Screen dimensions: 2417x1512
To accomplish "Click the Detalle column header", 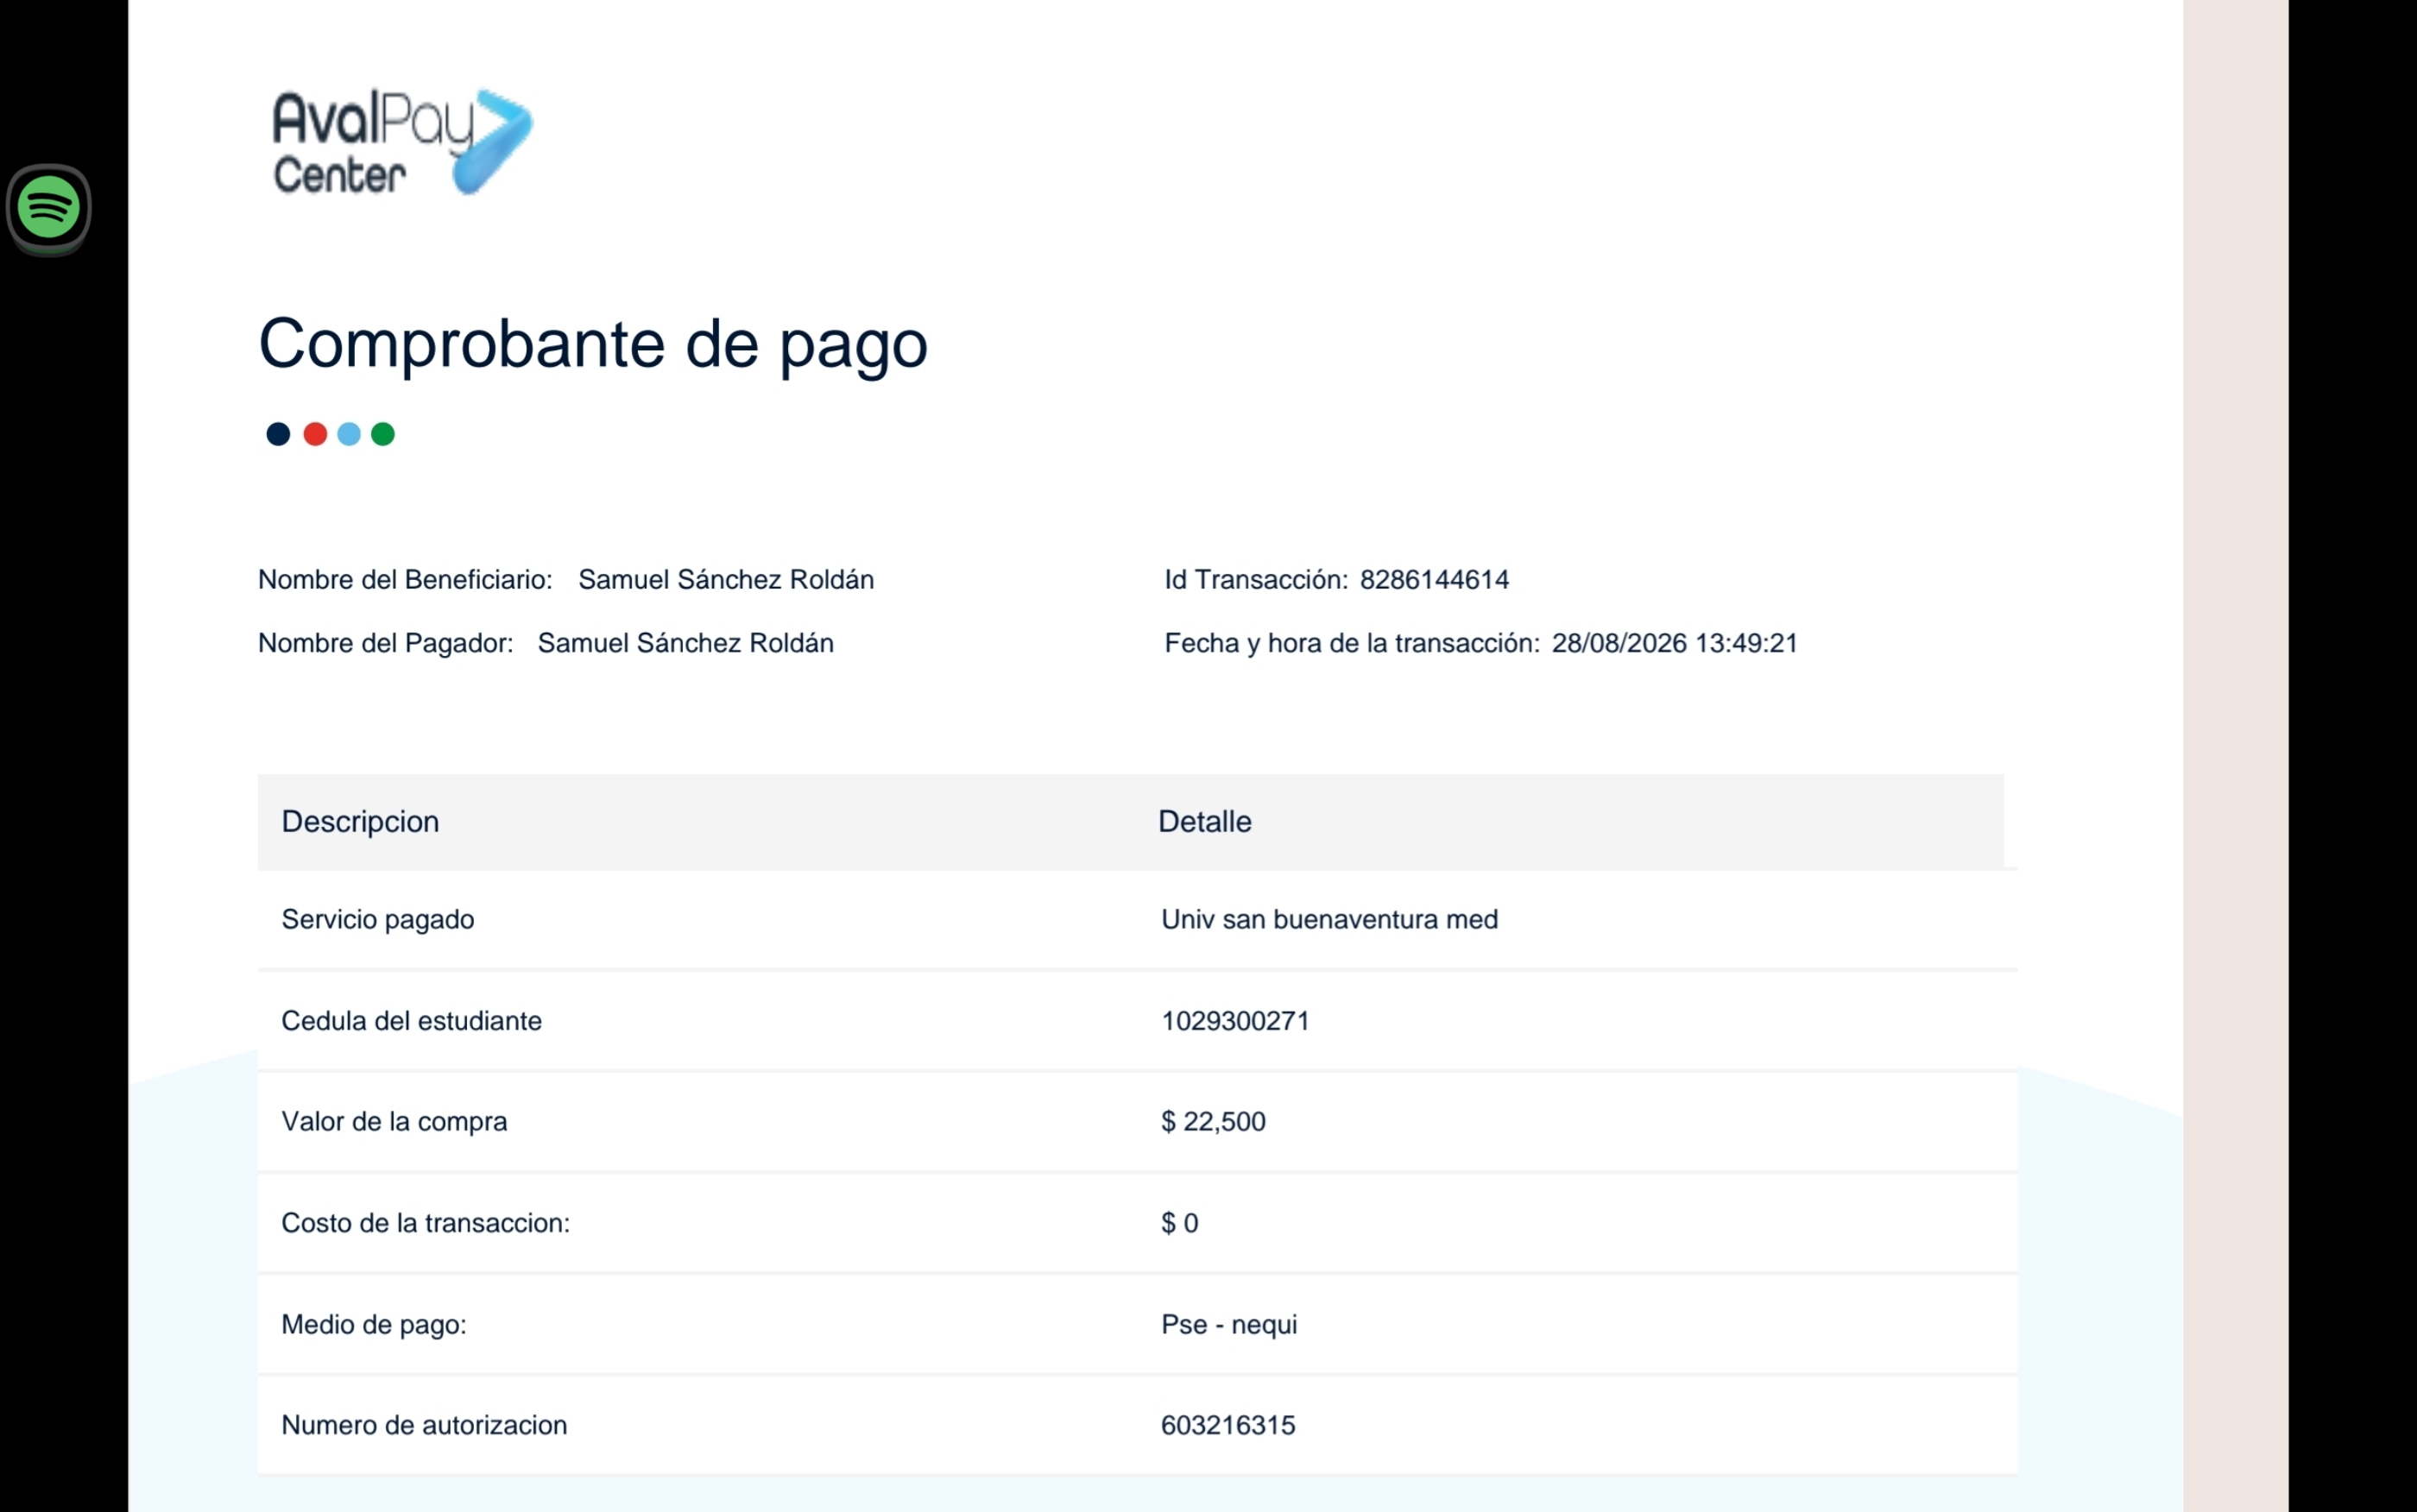I will tap(1204, 822).
